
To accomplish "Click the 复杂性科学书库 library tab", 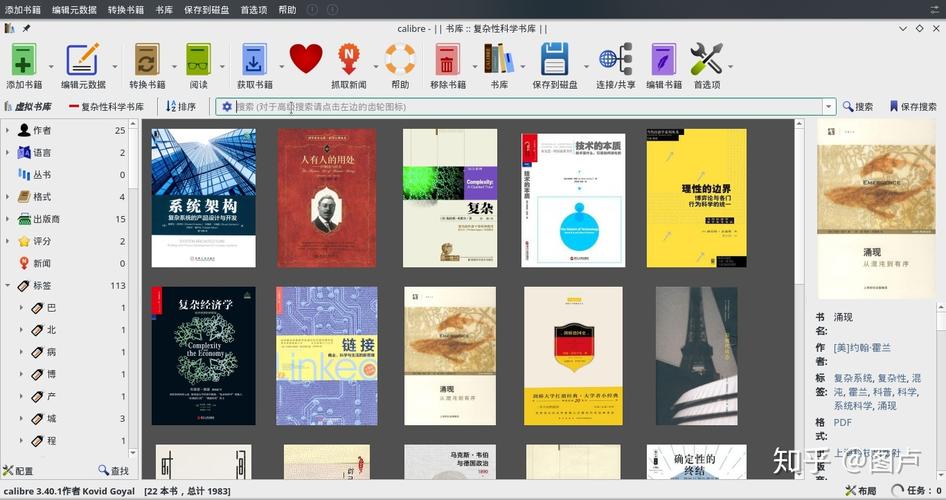I will click(x=106, y=107).
